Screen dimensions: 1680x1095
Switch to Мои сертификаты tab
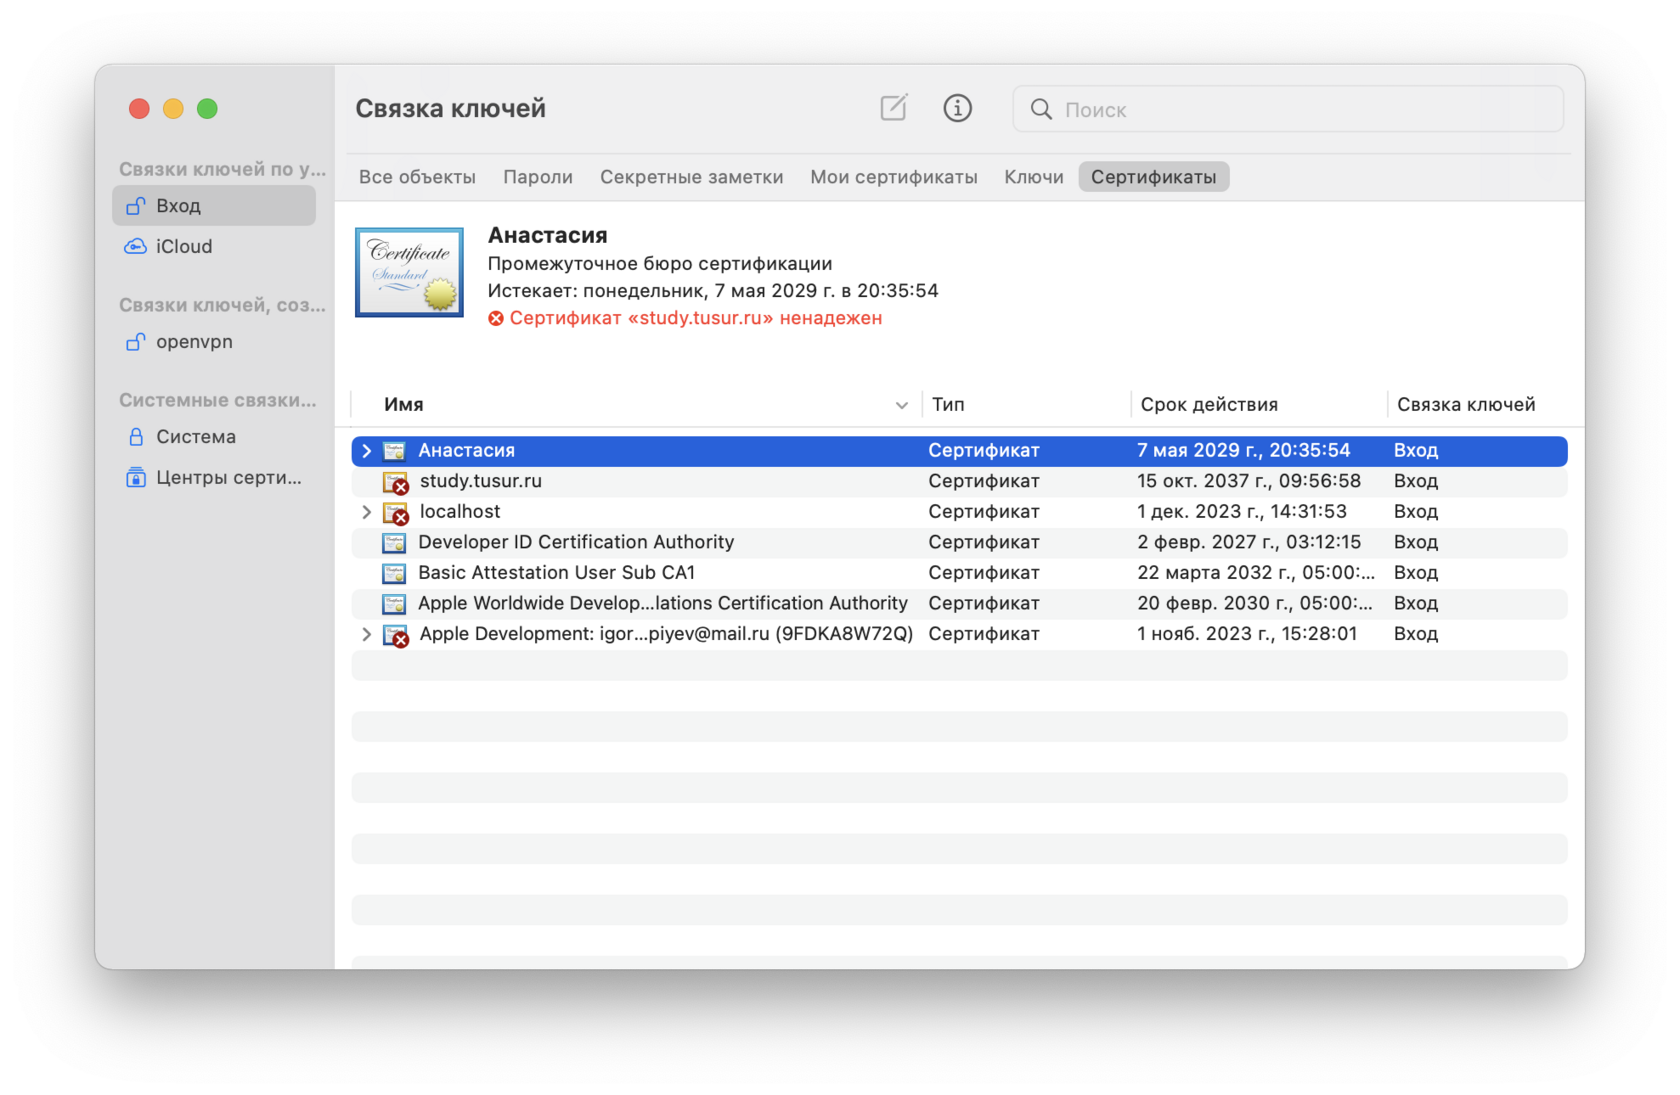[x=893, y=177]
